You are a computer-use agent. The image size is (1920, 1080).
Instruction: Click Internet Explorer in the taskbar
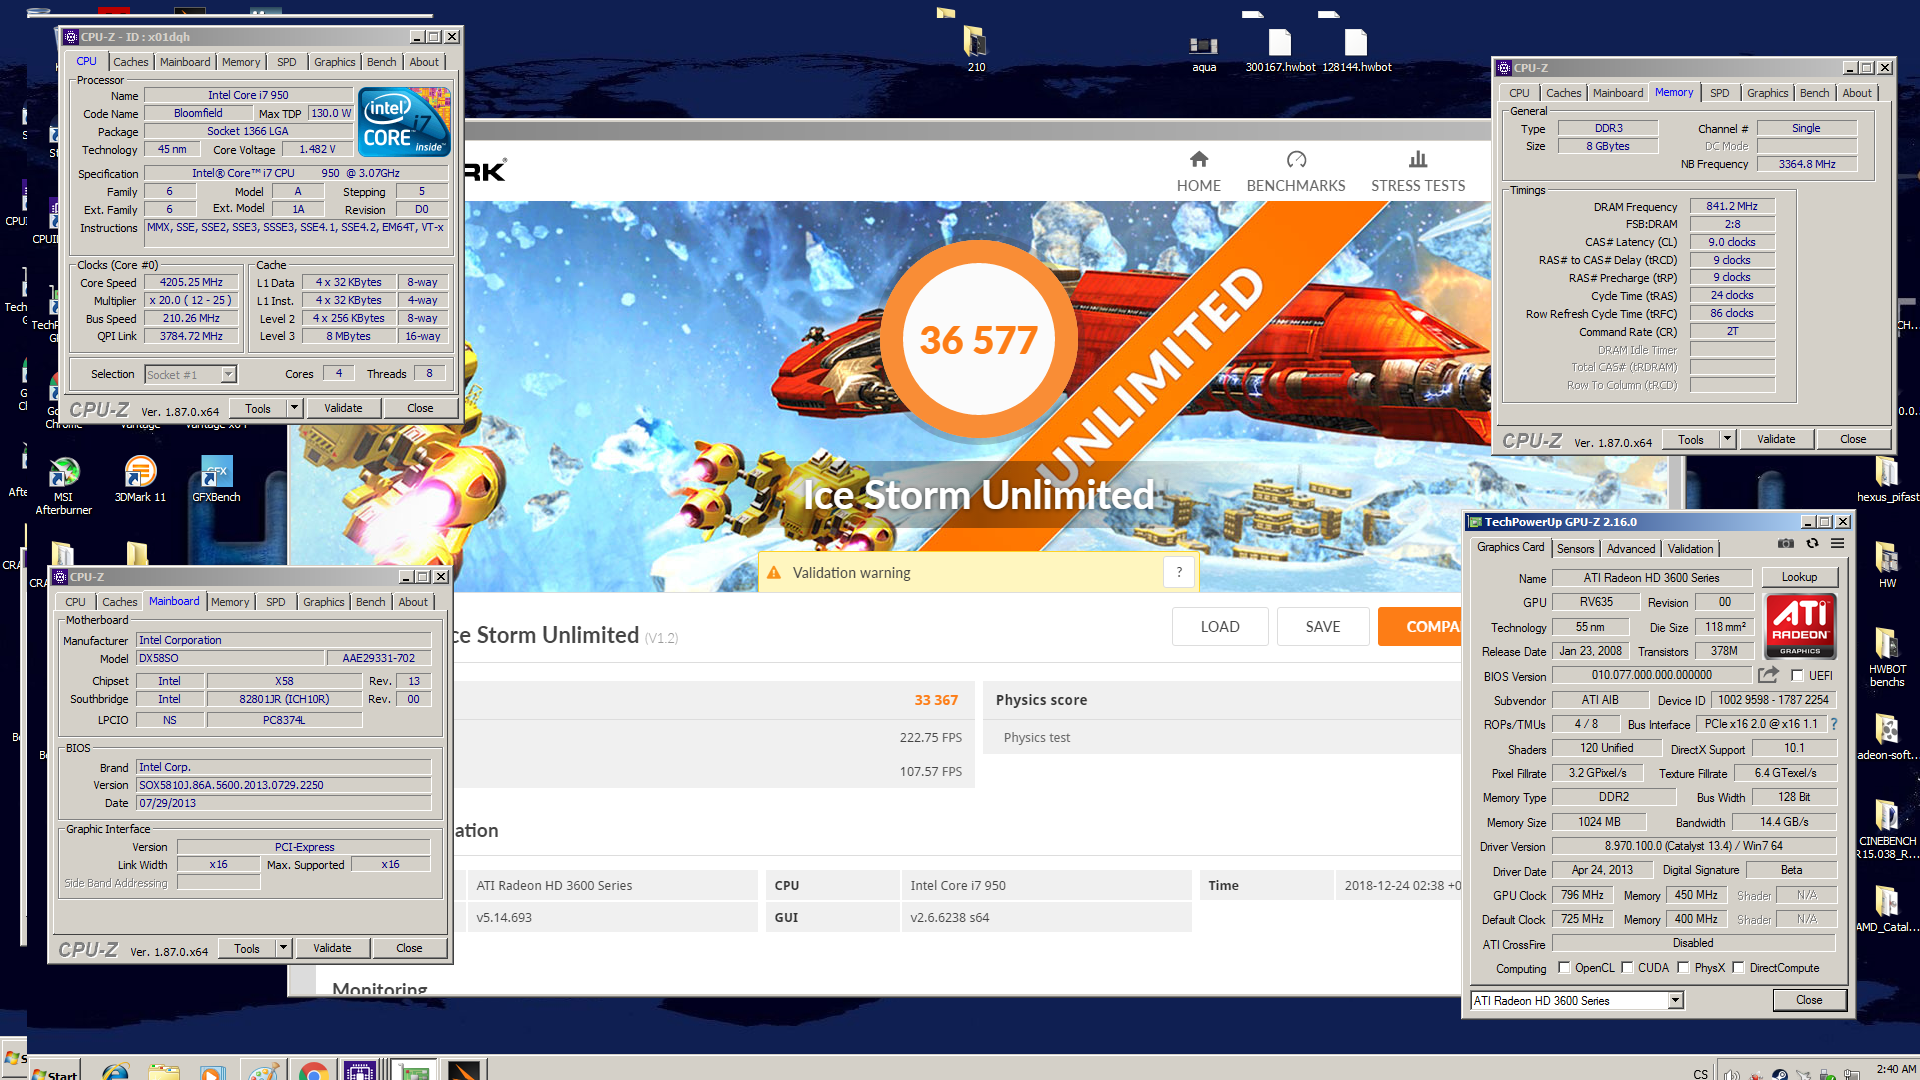tap(116, 1072)
